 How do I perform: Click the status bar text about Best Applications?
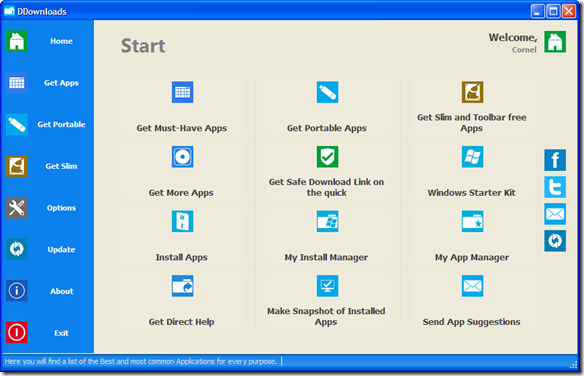click(x=141, y=361)
